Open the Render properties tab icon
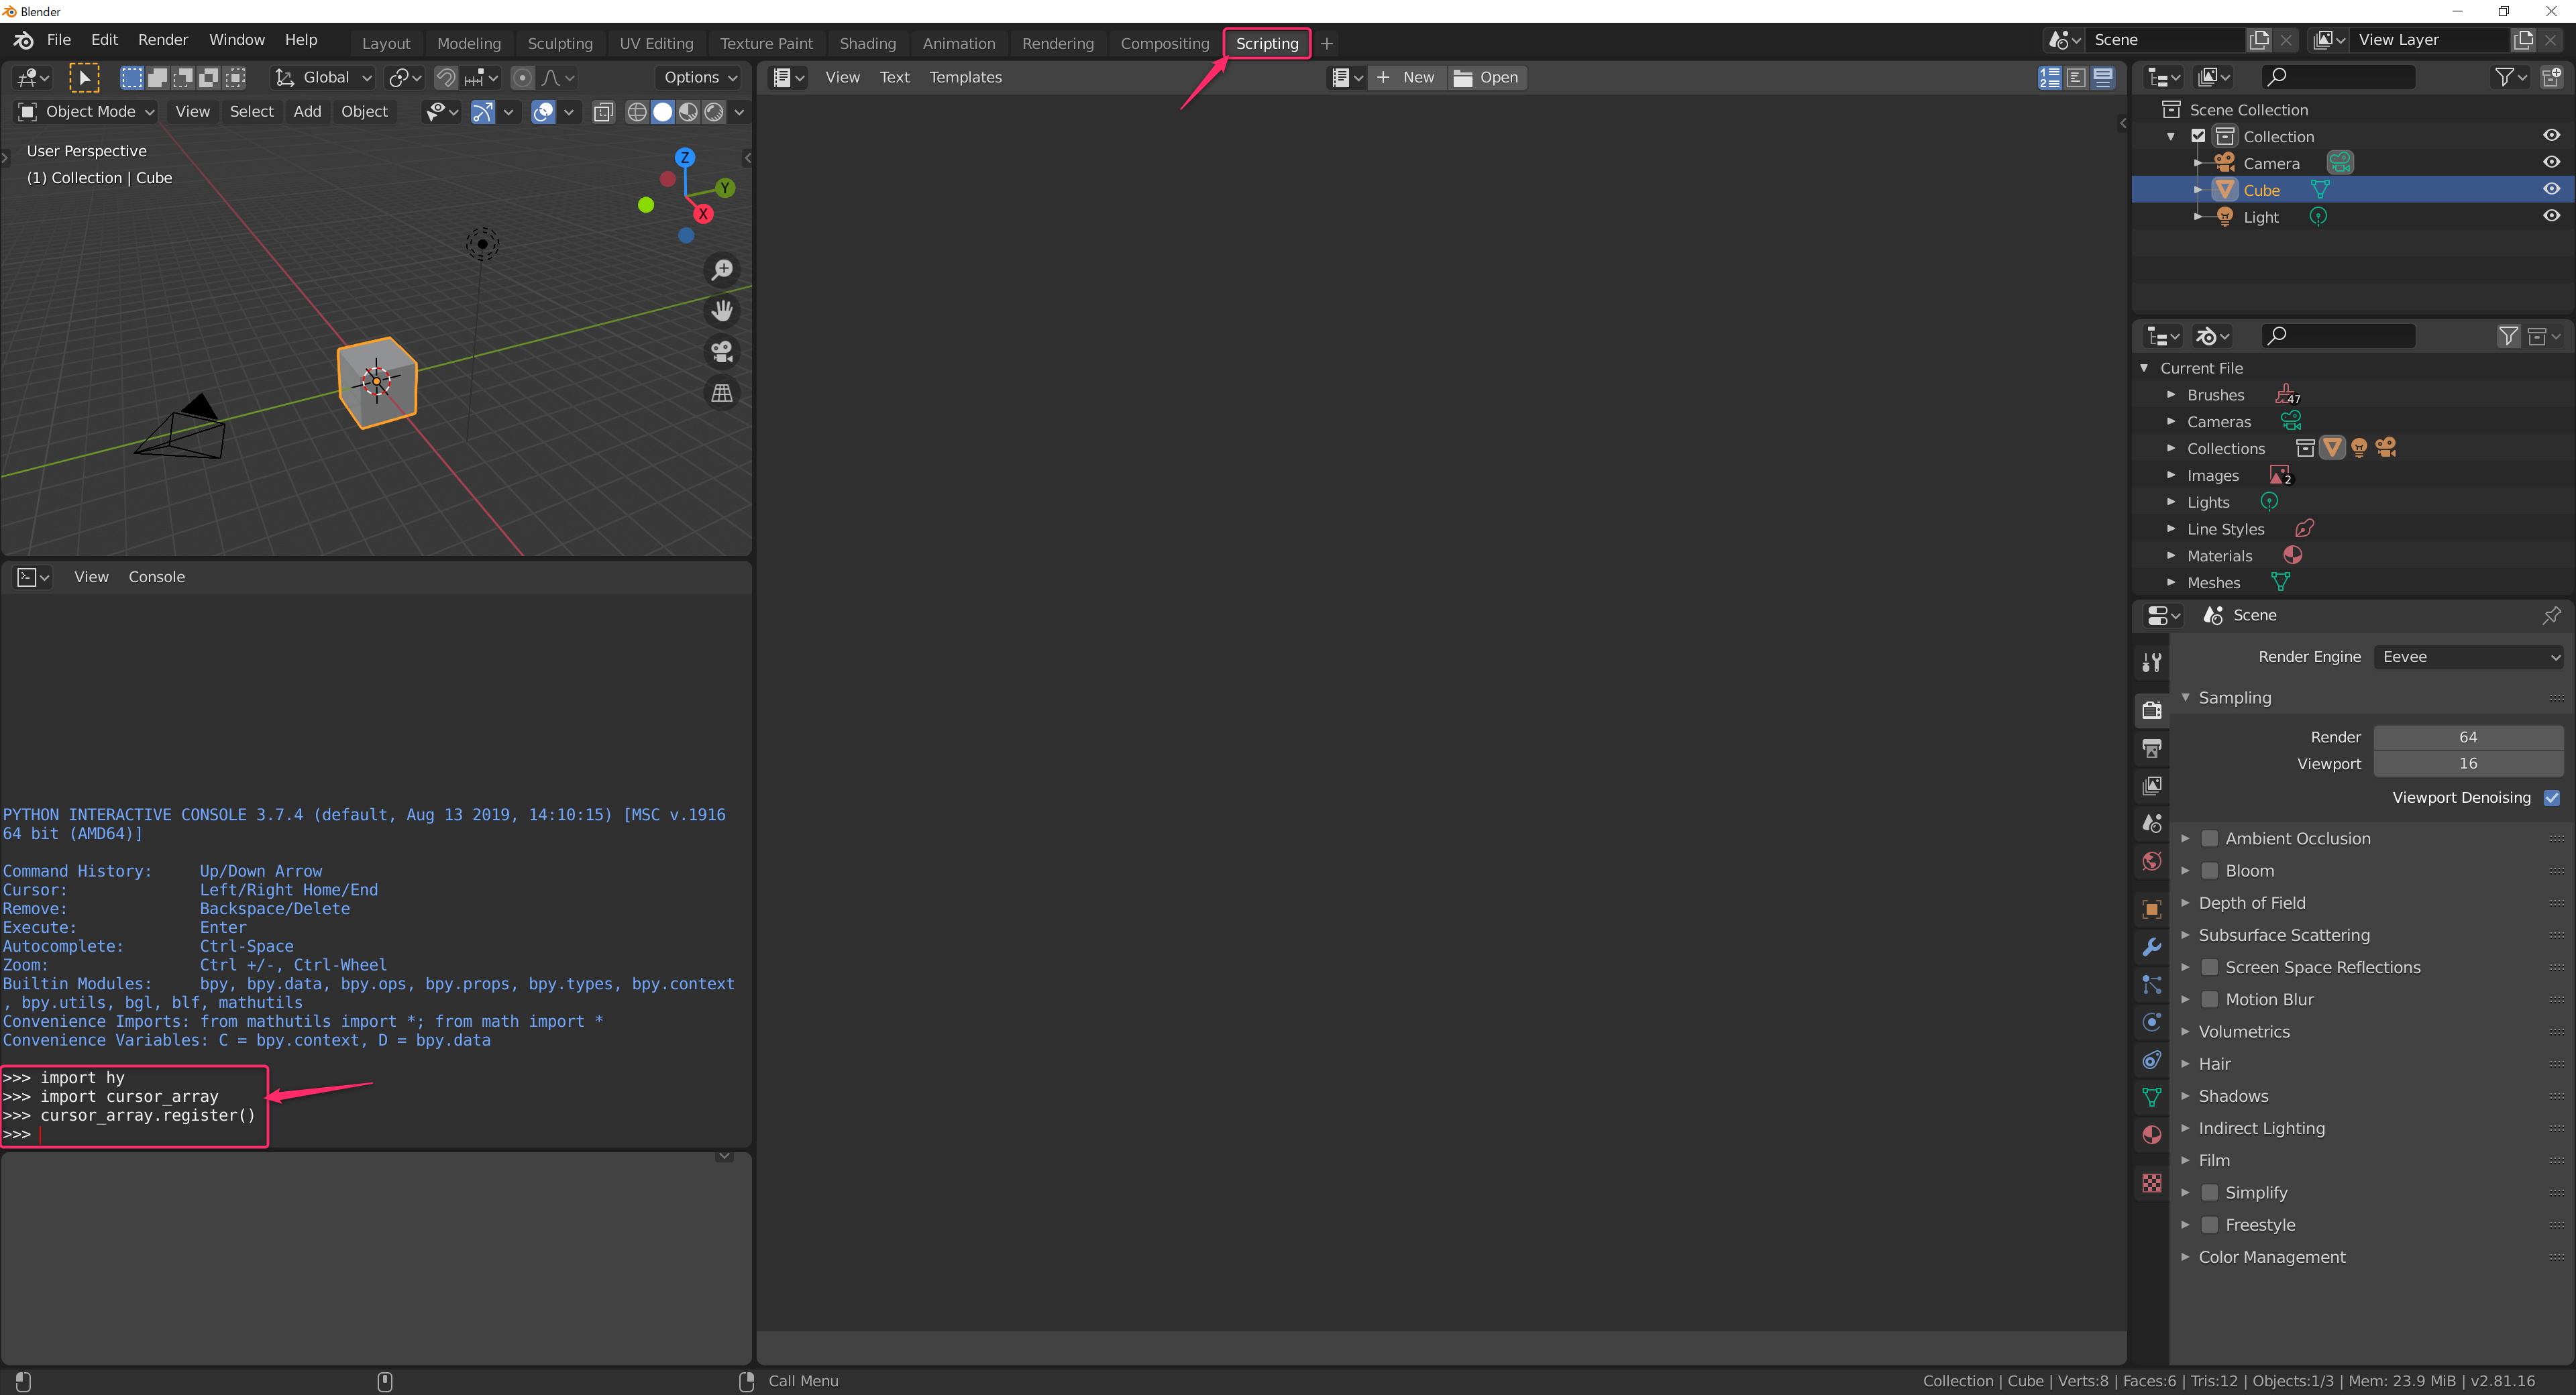Viewport: 2576px width, 1395px height. tap(2152, 710)
